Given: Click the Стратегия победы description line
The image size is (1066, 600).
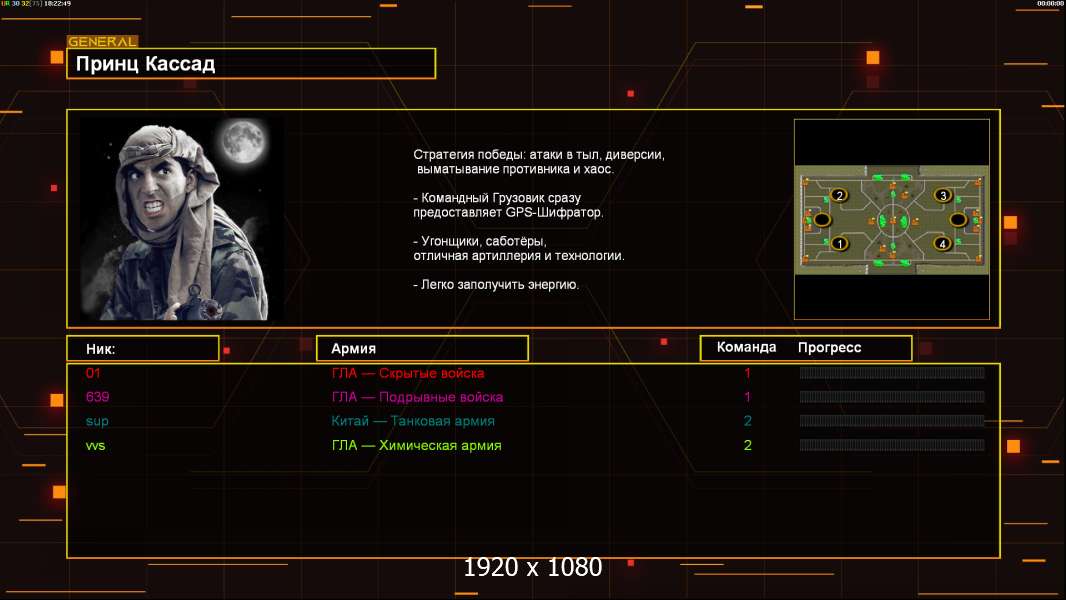Looking at the screenshot, I should pyautogui.click(x=539, y=162).
